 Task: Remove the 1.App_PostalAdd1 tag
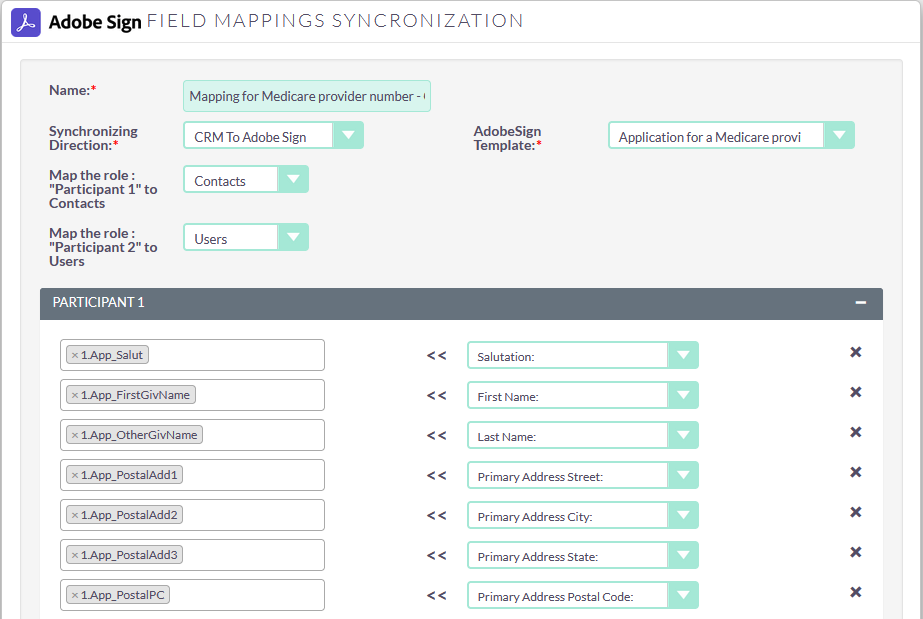[x=75, y=475]
